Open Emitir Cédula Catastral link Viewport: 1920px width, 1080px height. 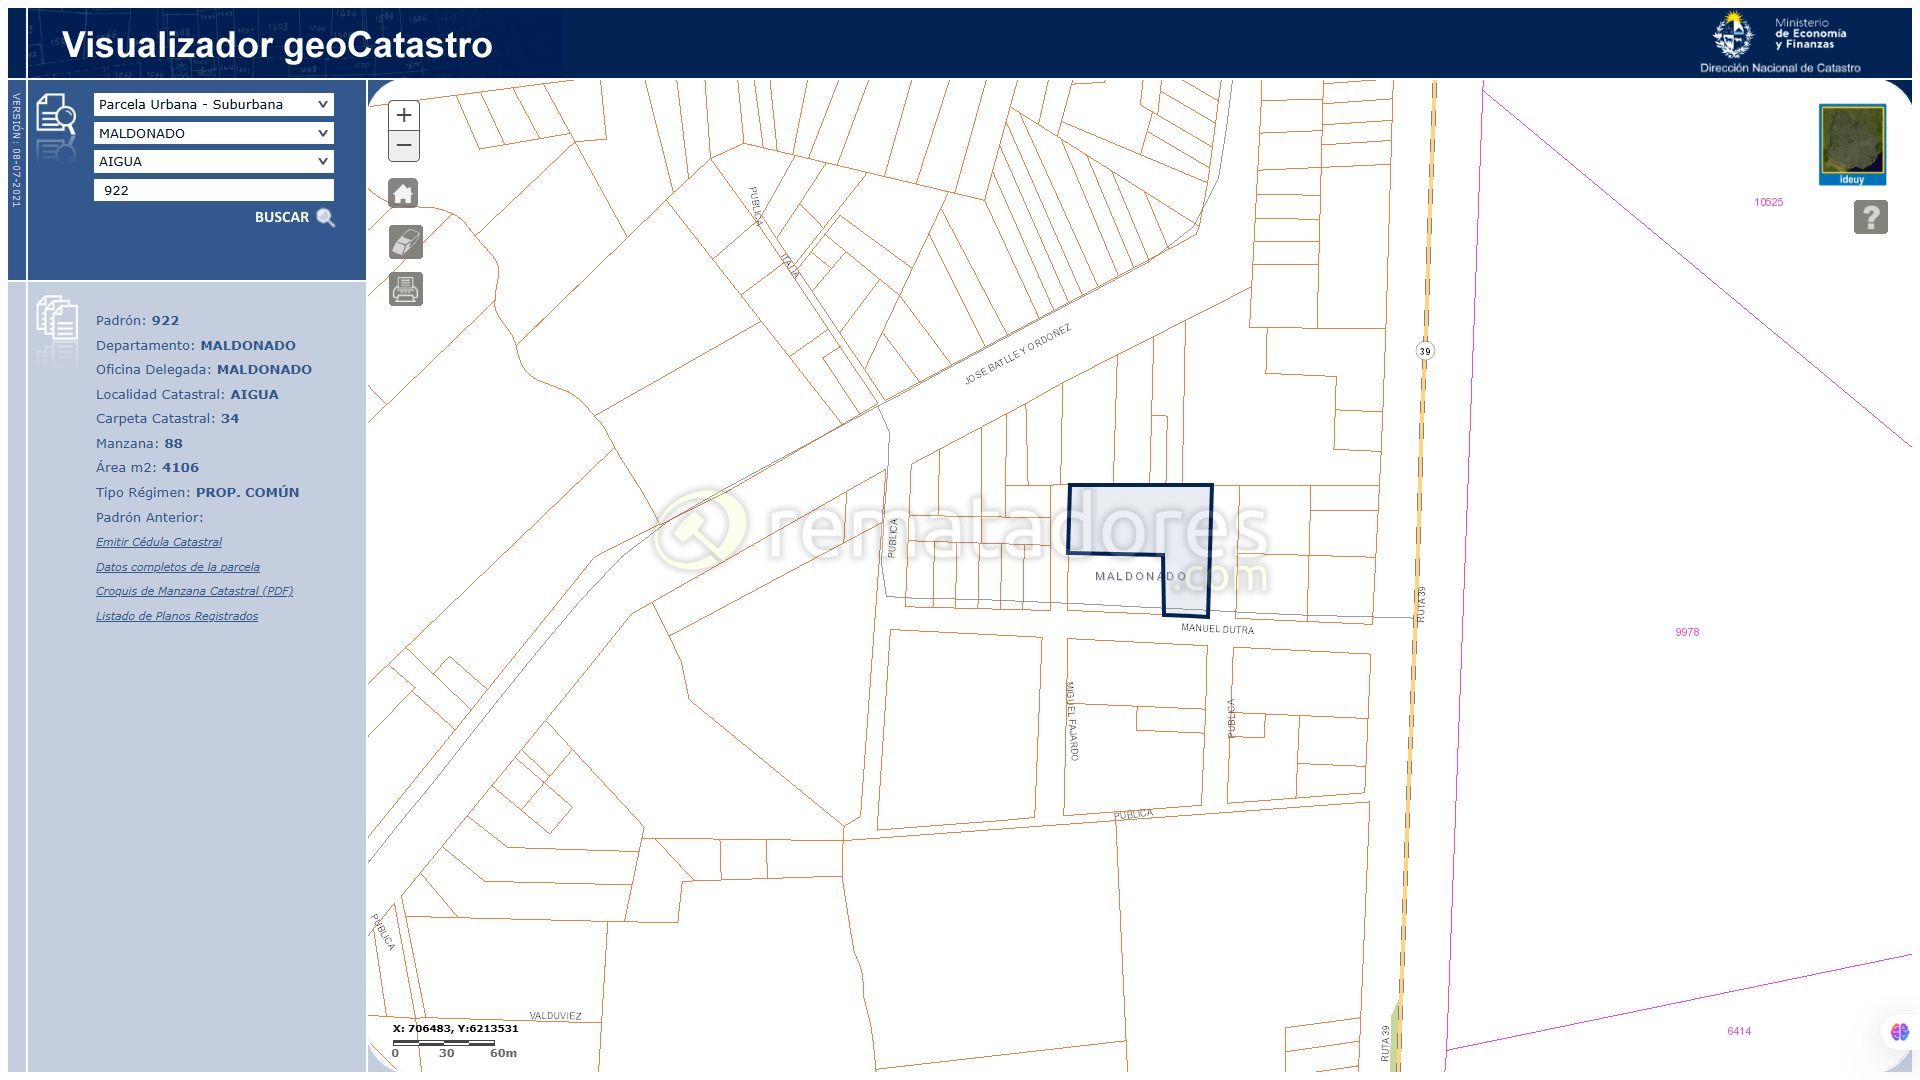coord(159,542)
